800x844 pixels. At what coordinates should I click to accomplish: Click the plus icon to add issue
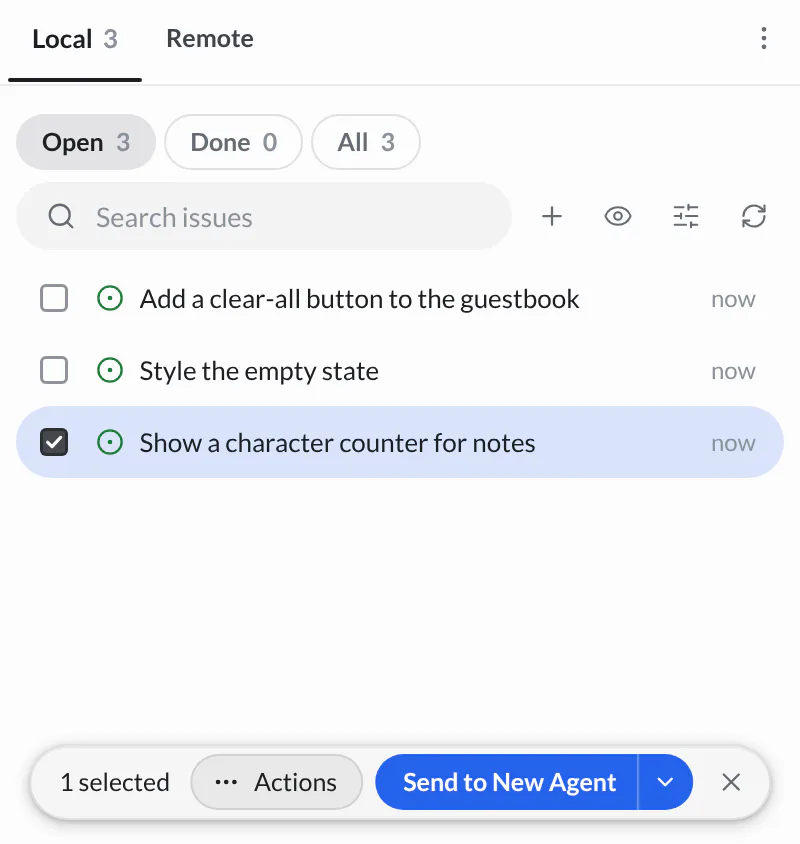pos(551,216)
